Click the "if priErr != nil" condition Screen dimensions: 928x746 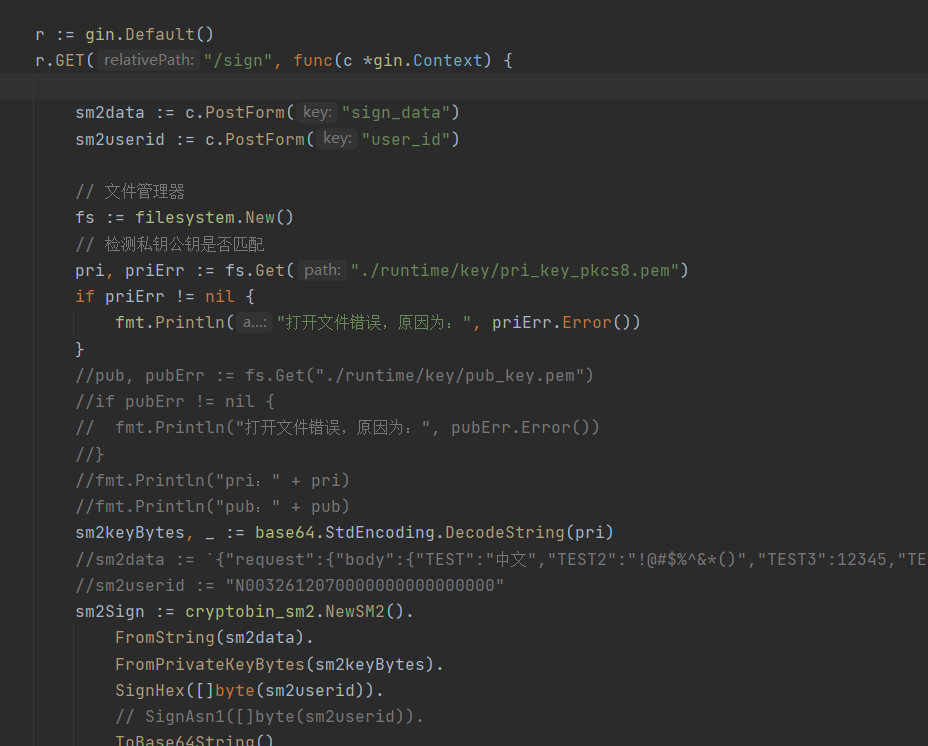pos(165,296)
